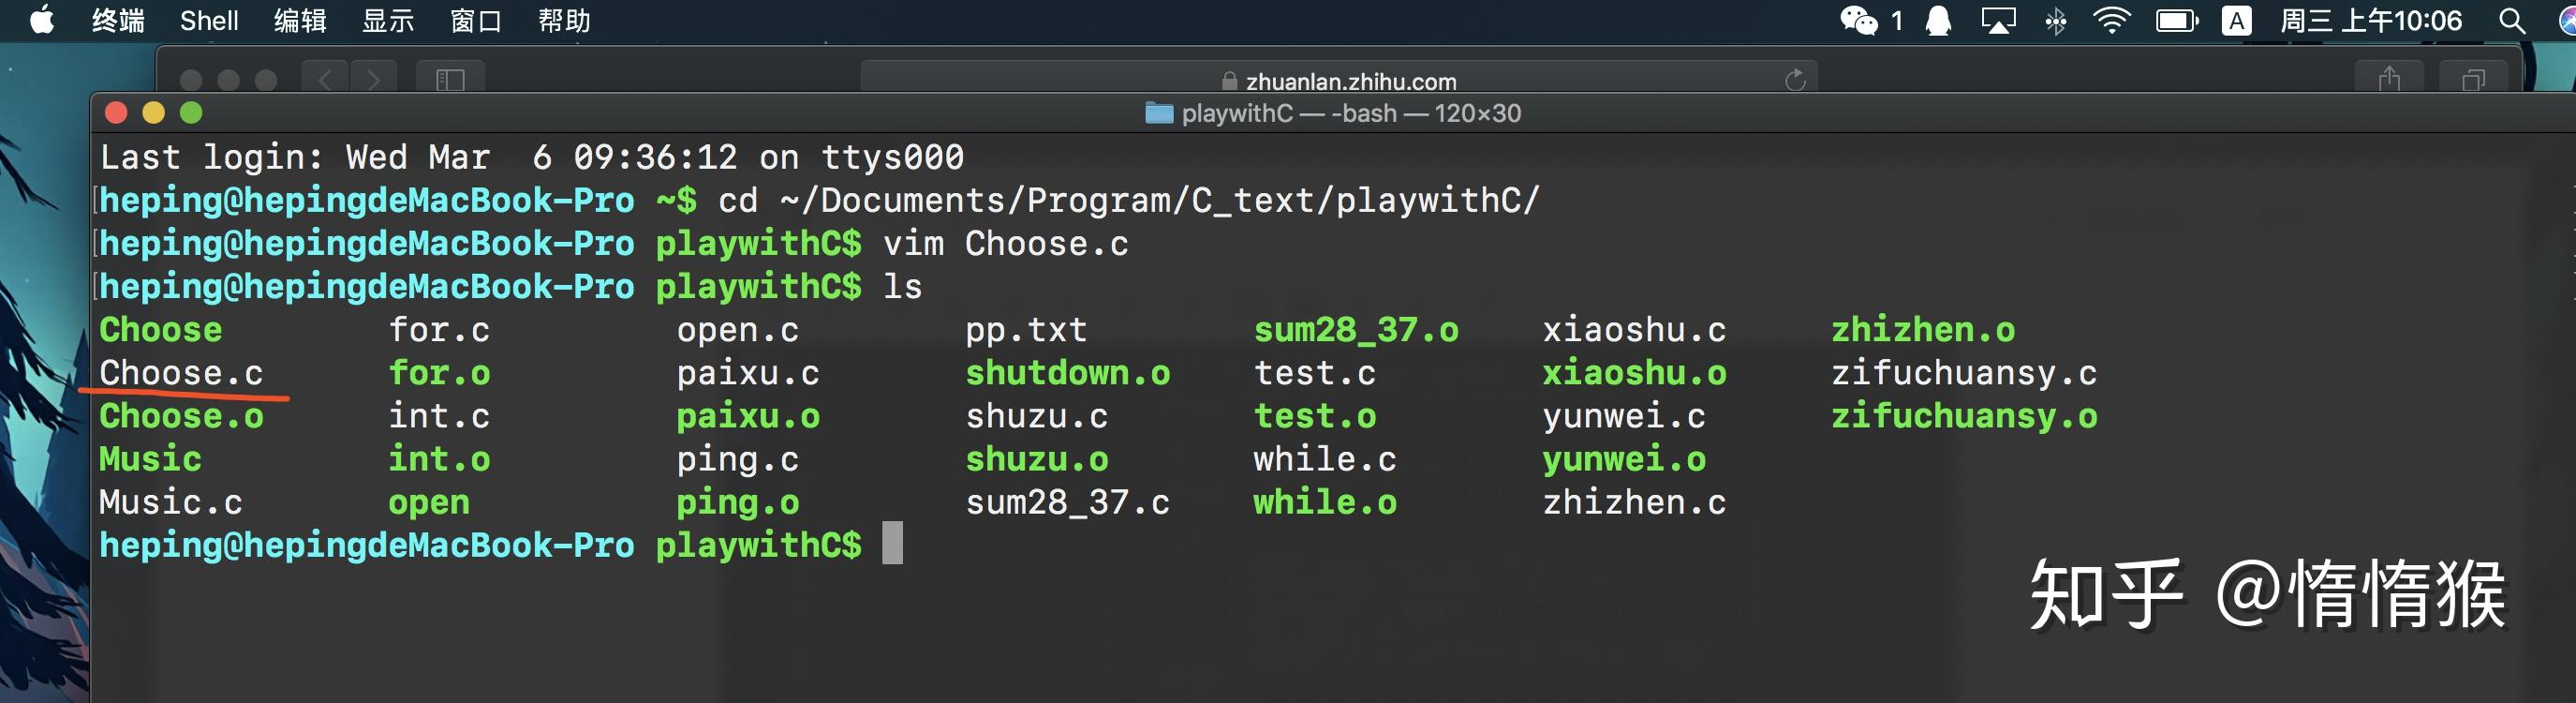Image resolution: width=2576 pixels, height=703 pixels.
Task: Open the Apple menu
Action: 42,20
